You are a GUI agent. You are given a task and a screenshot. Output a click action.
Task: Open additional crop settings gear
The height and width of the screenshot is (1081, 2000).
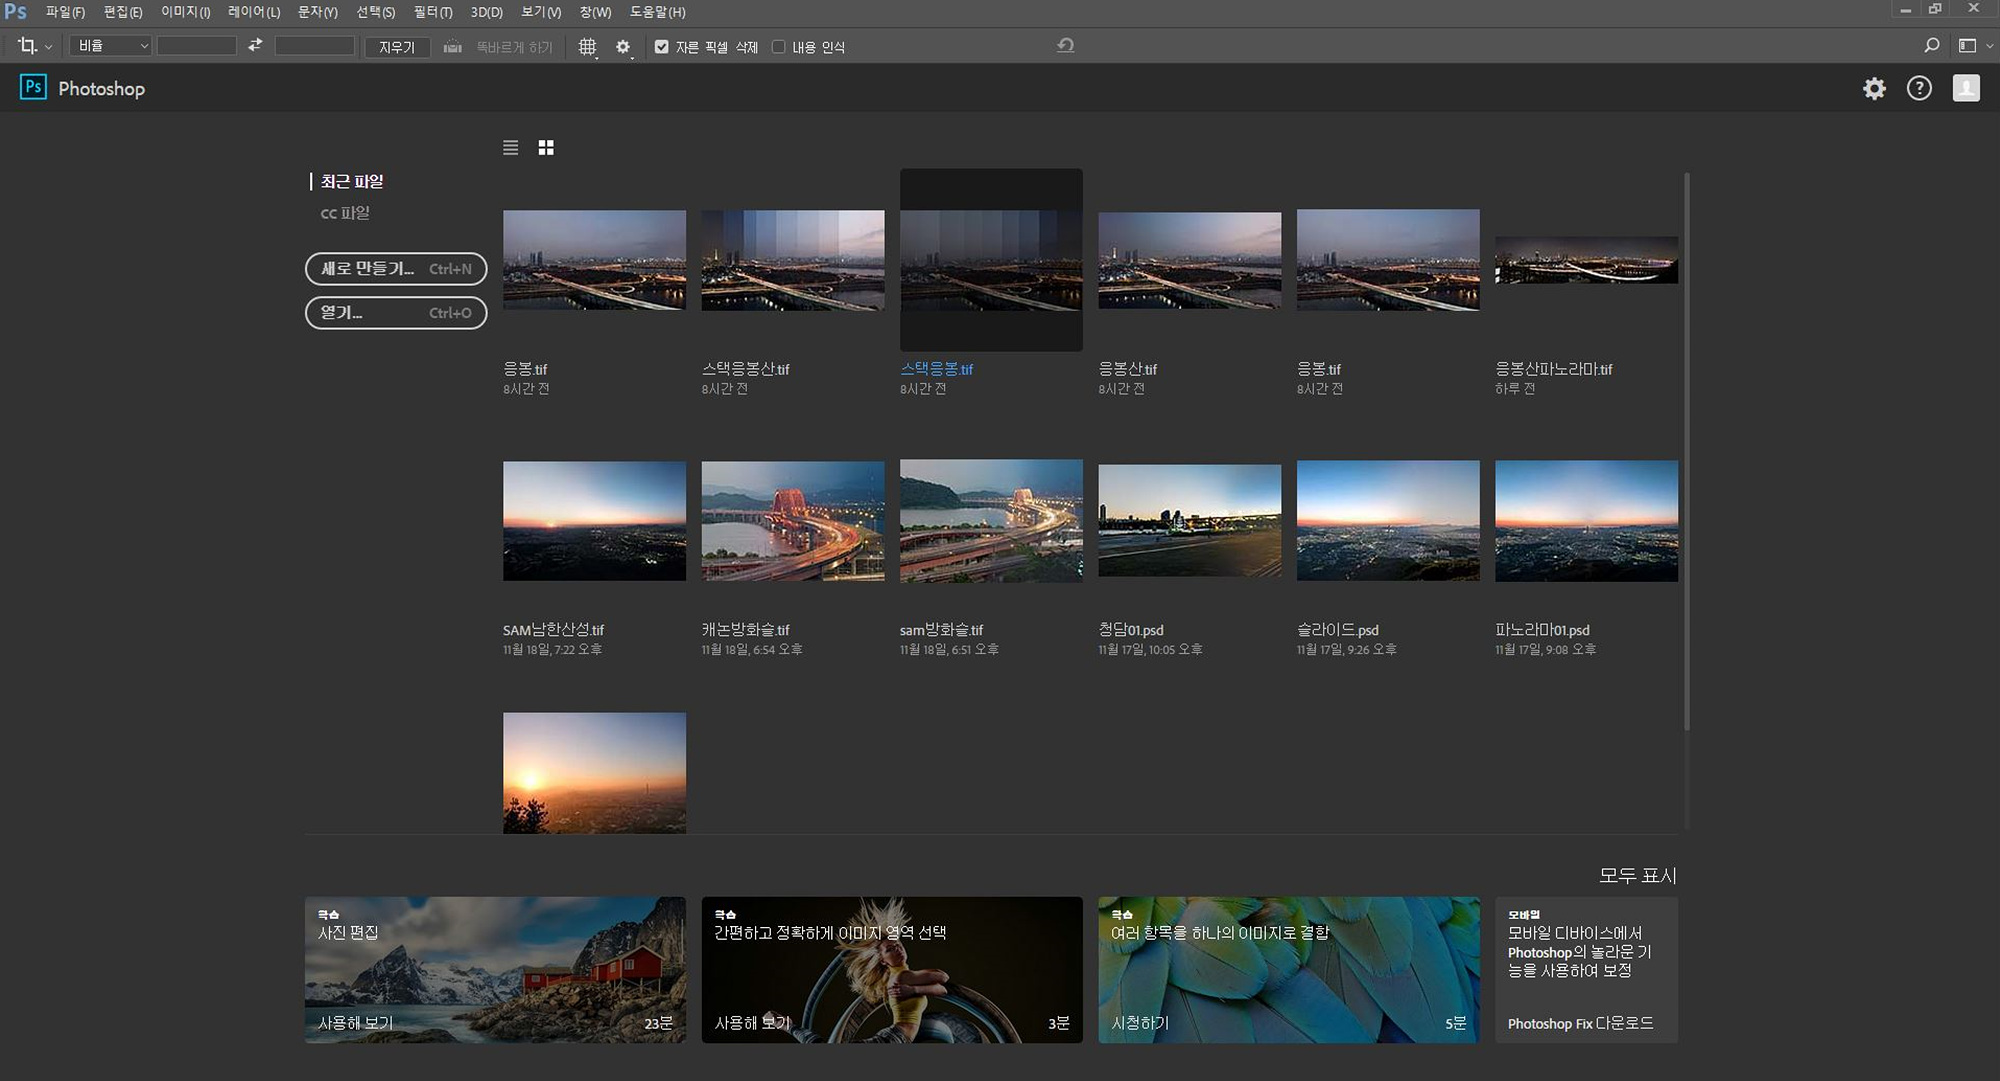pyautogui.click(x=623, y=47)
